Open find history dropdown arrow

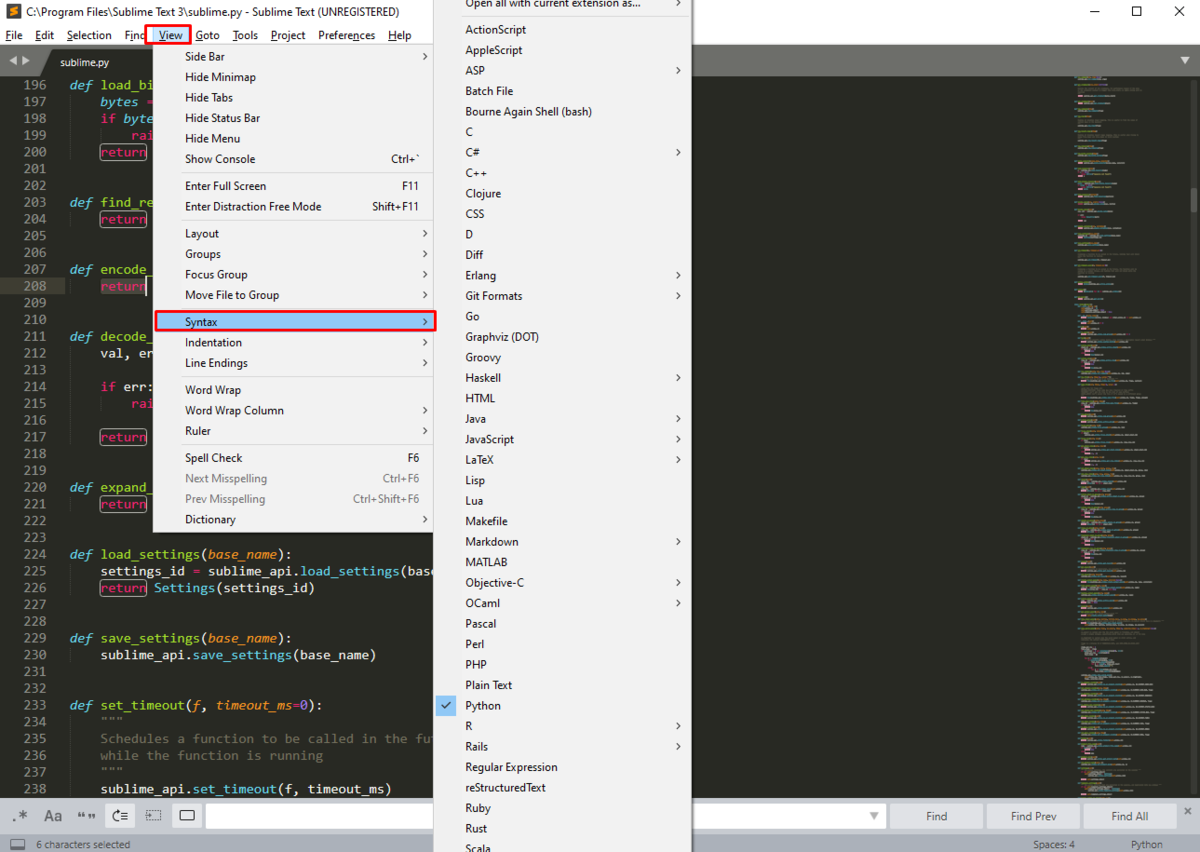(x=876, y=816)
